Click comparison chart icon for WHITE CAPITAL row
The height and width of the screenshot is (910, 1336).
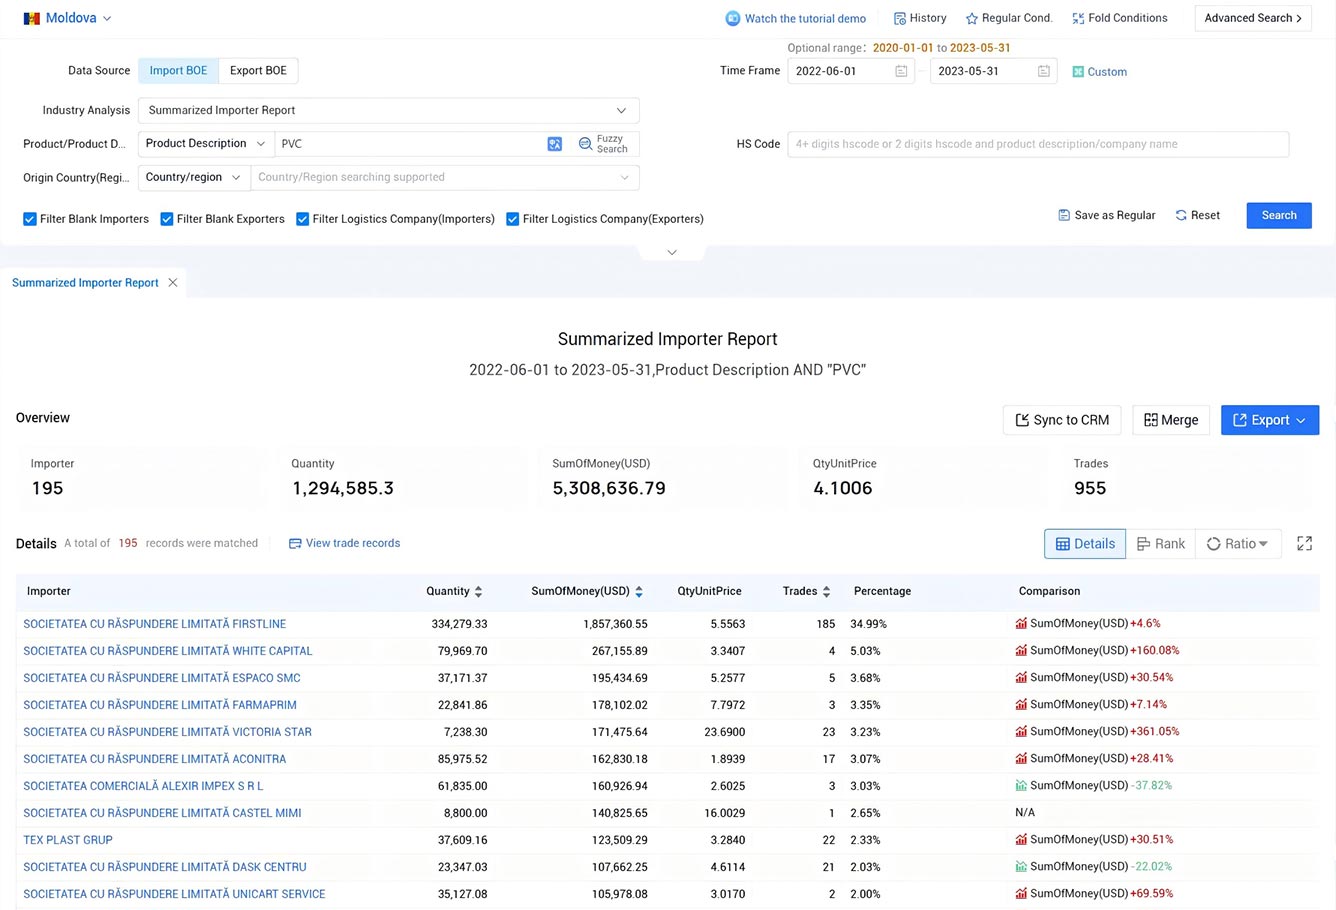pyautogui.click(x=1021, y=650)
